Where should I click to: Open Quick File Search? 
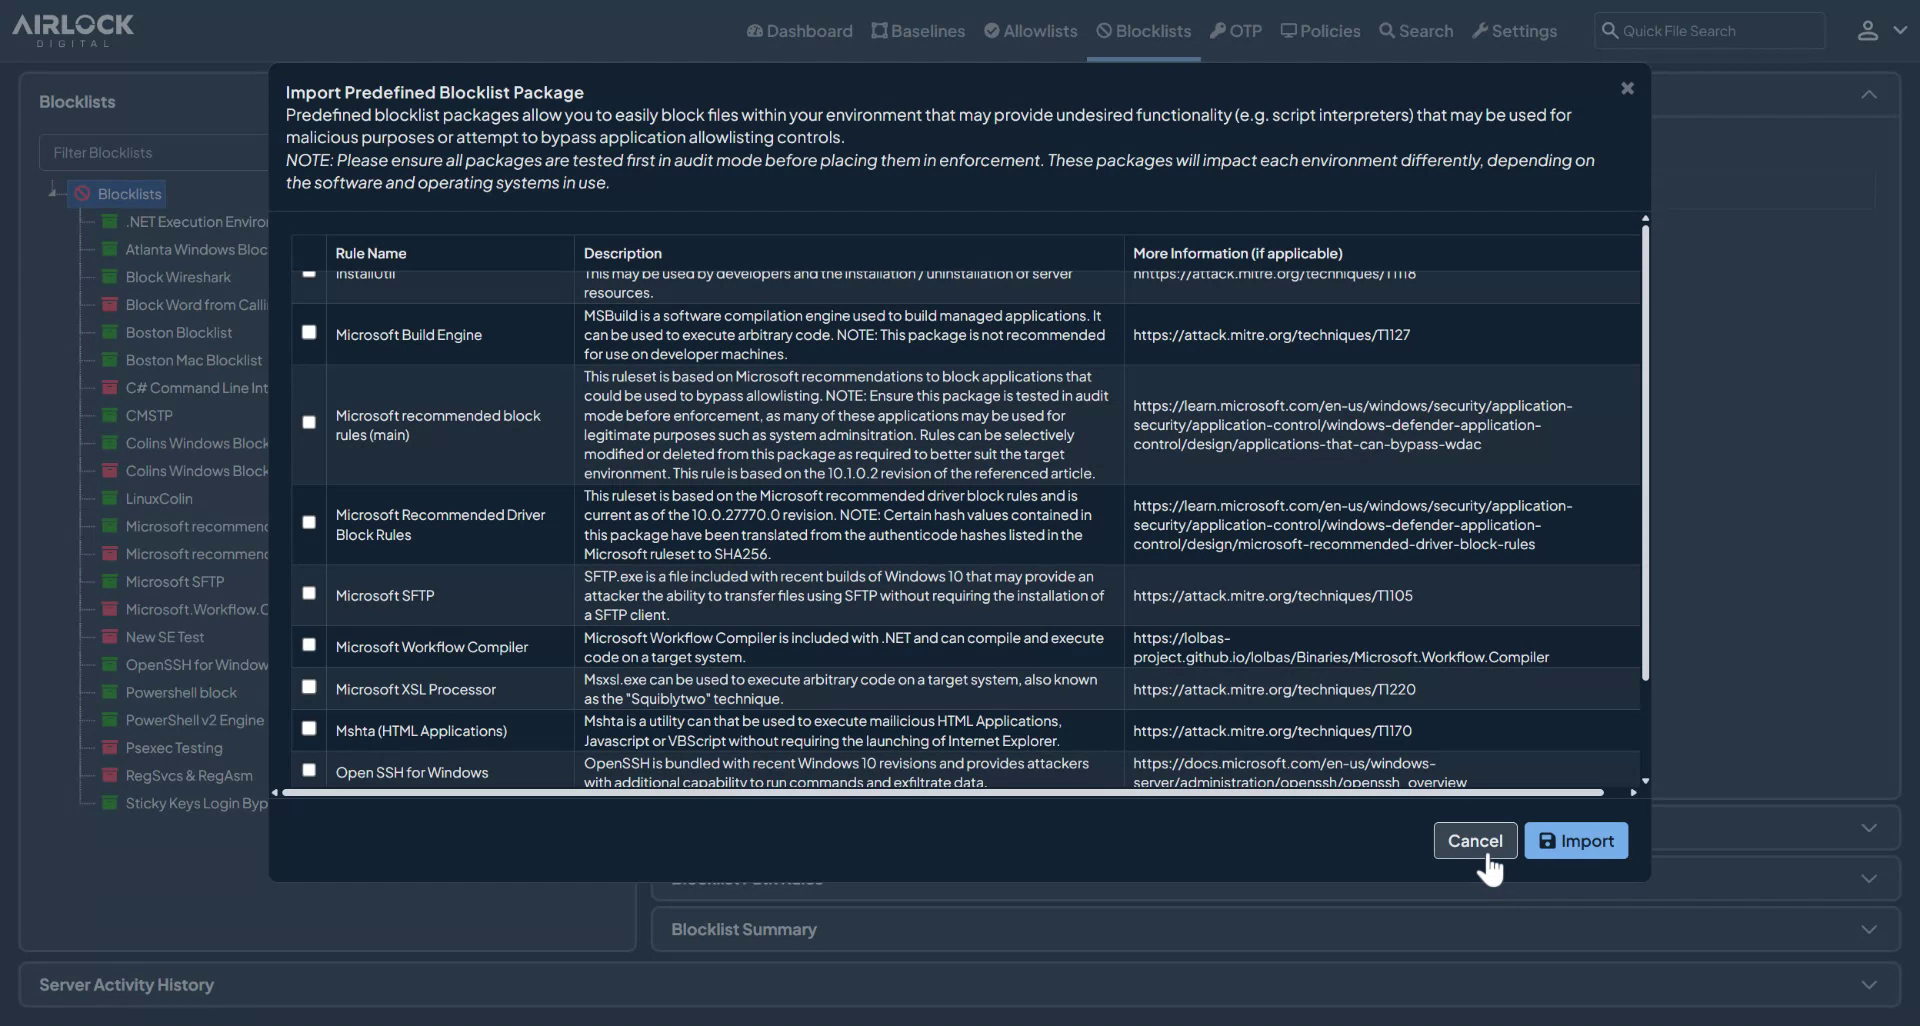click(1708, 30)
